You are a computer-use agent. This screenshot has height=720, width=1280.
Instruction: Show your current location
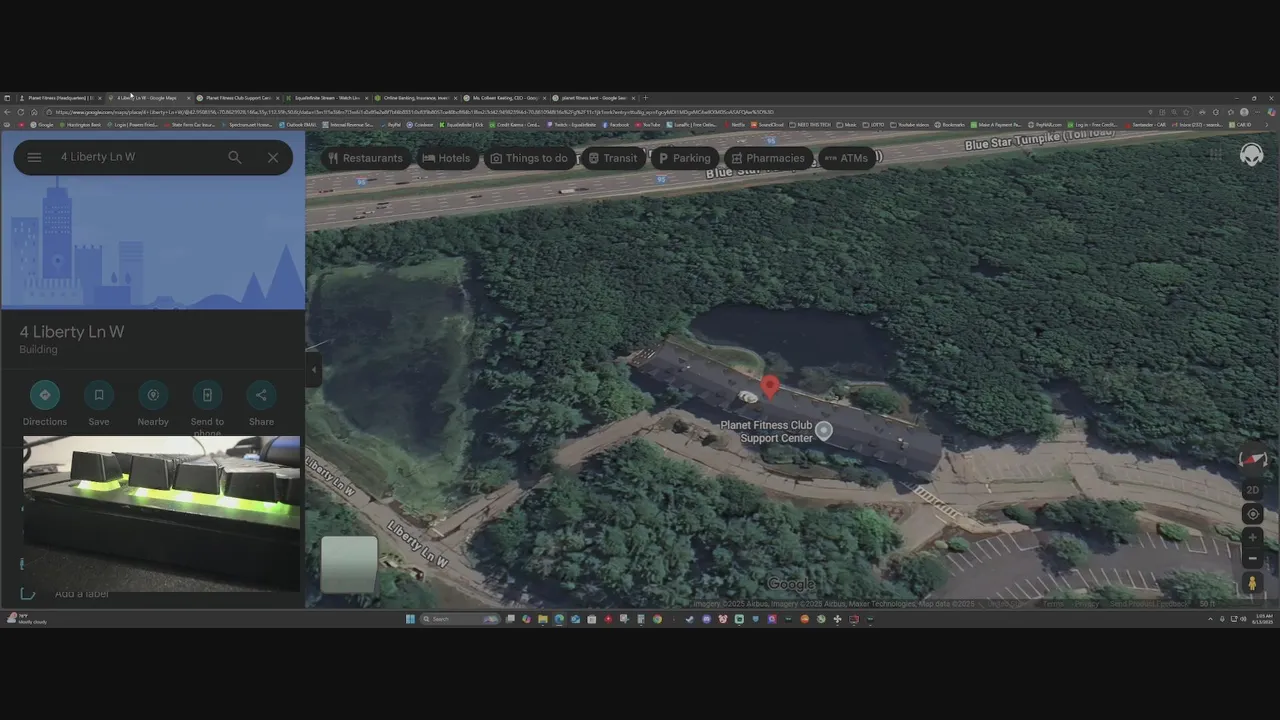point(1252,514)
